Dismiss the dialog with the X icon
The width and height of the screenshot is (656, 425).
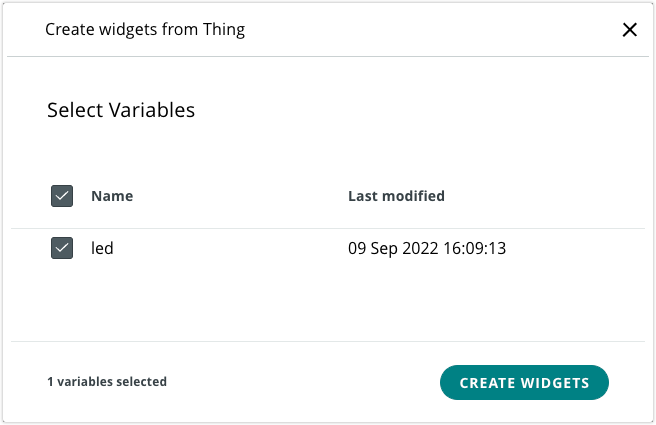point(630,30)
